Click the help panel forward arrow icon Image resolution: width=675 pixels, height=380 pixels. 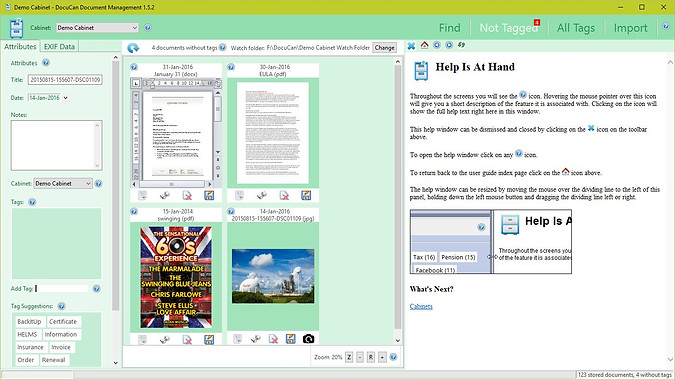[x=449, y=45]
